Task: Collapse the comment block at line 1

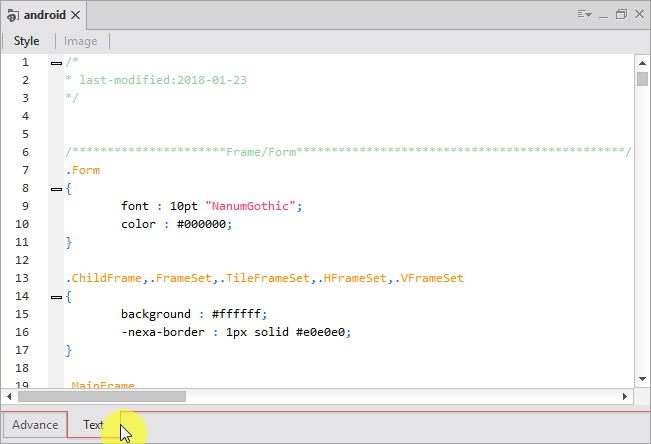Action: 56,63
